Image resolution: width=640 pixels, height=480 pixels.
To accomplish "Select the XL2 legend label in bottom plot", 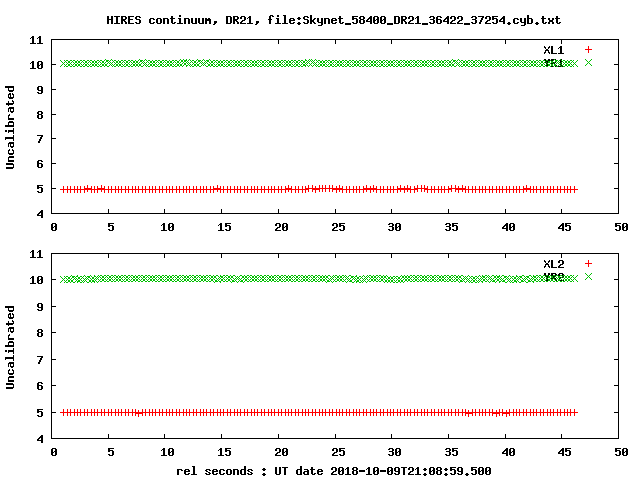I will click(554, 264).
